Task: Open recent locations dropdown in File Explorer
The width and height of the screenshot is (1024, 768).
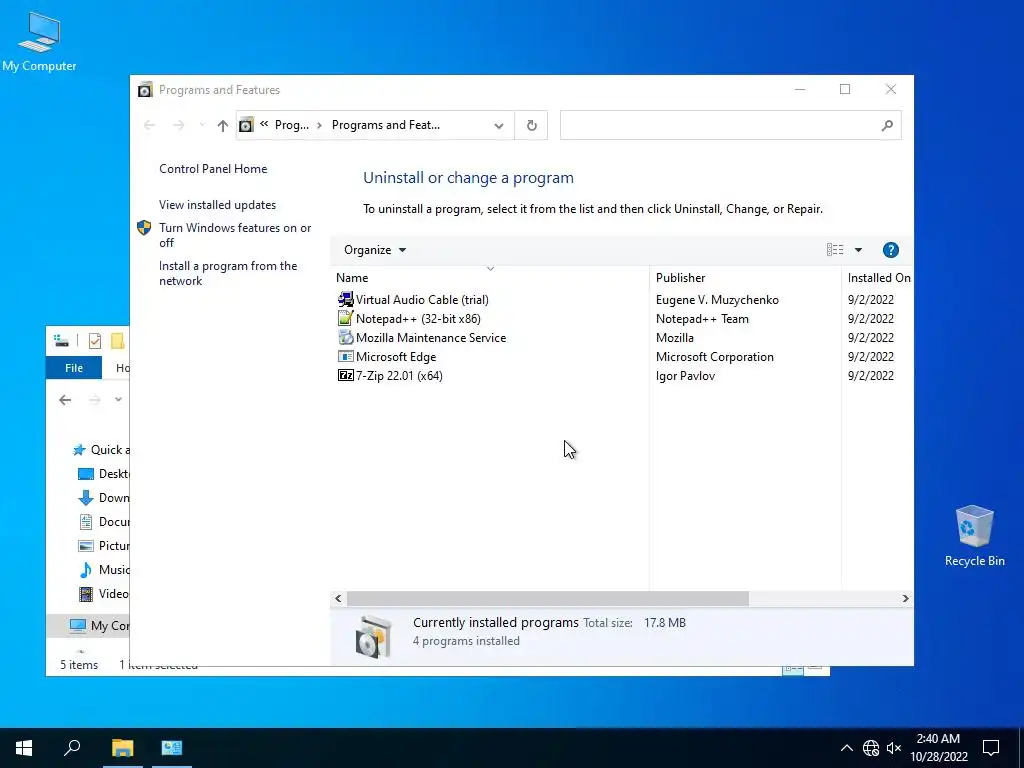Action: click(x=118, y=400)
